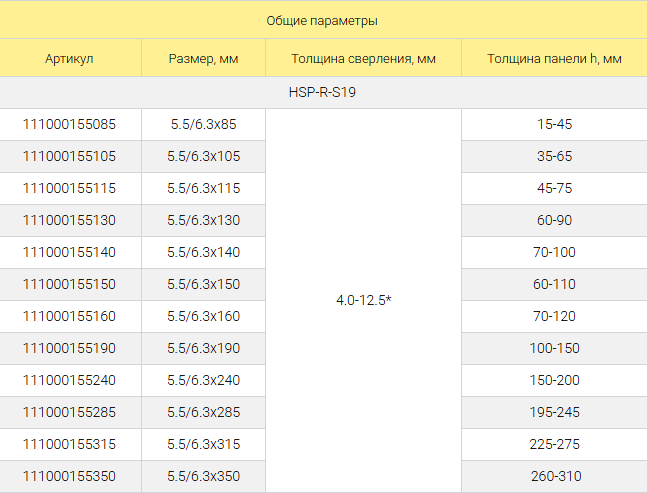Click the 'Общие параметры' table header
The width and height of the screenshot is (648, 493).
click(322, 20)
